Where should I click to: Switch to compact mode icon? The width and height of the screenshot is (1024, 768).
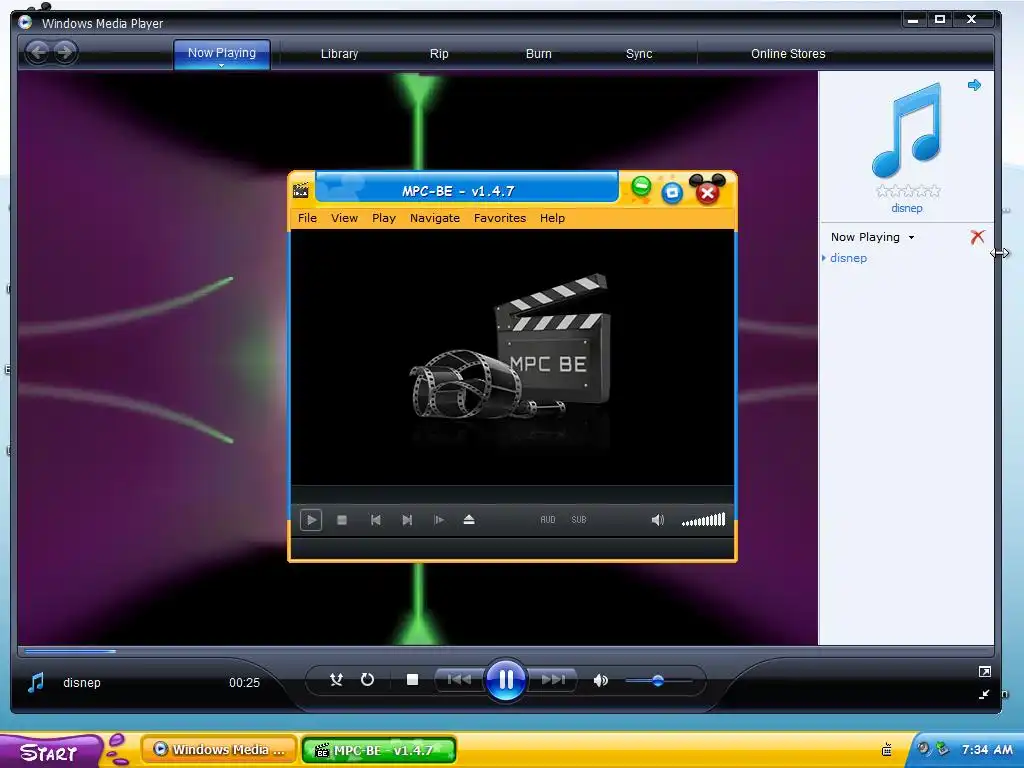[x=985, y=694]
